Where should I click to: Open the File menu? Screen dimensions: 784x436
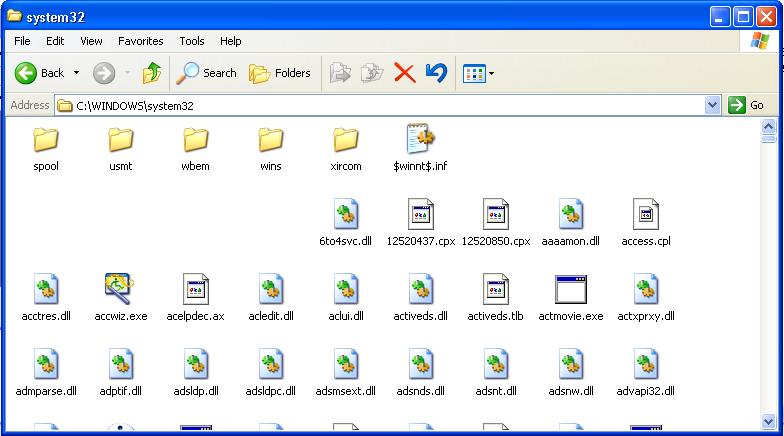22,41
